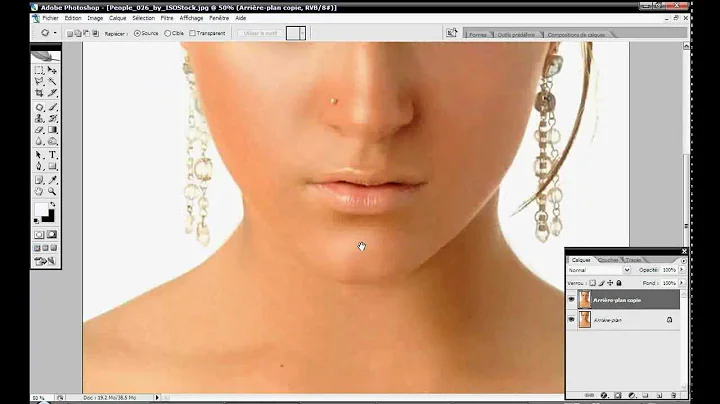Viewport: 720px width, 404px height.
Task: Jump to ImageReady from toolbox
Action: (45, 261)
